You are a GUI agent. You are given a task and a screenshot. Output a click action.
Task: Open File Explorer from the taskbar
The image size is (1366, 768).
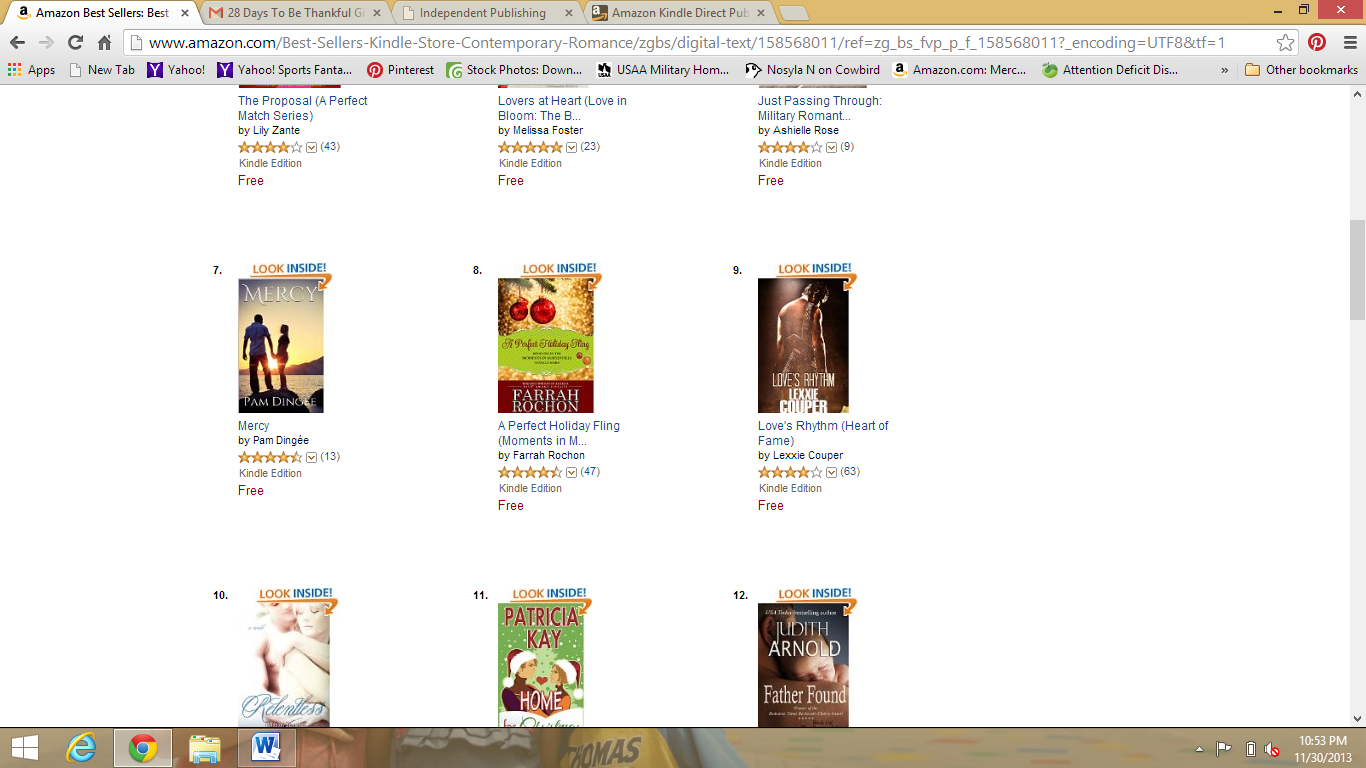tap(205, 748)
